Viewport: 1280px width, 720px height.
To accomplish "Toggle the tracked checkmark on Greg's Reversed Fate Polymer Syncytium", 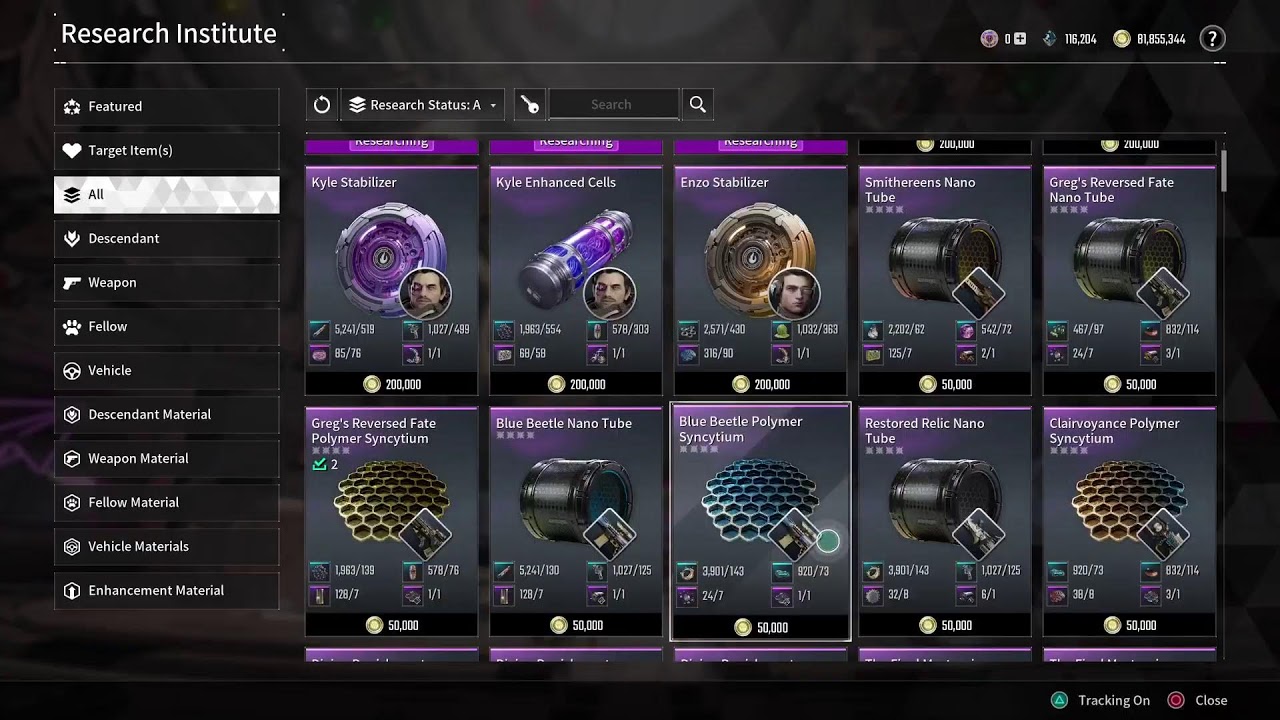I will pos(320,465).
